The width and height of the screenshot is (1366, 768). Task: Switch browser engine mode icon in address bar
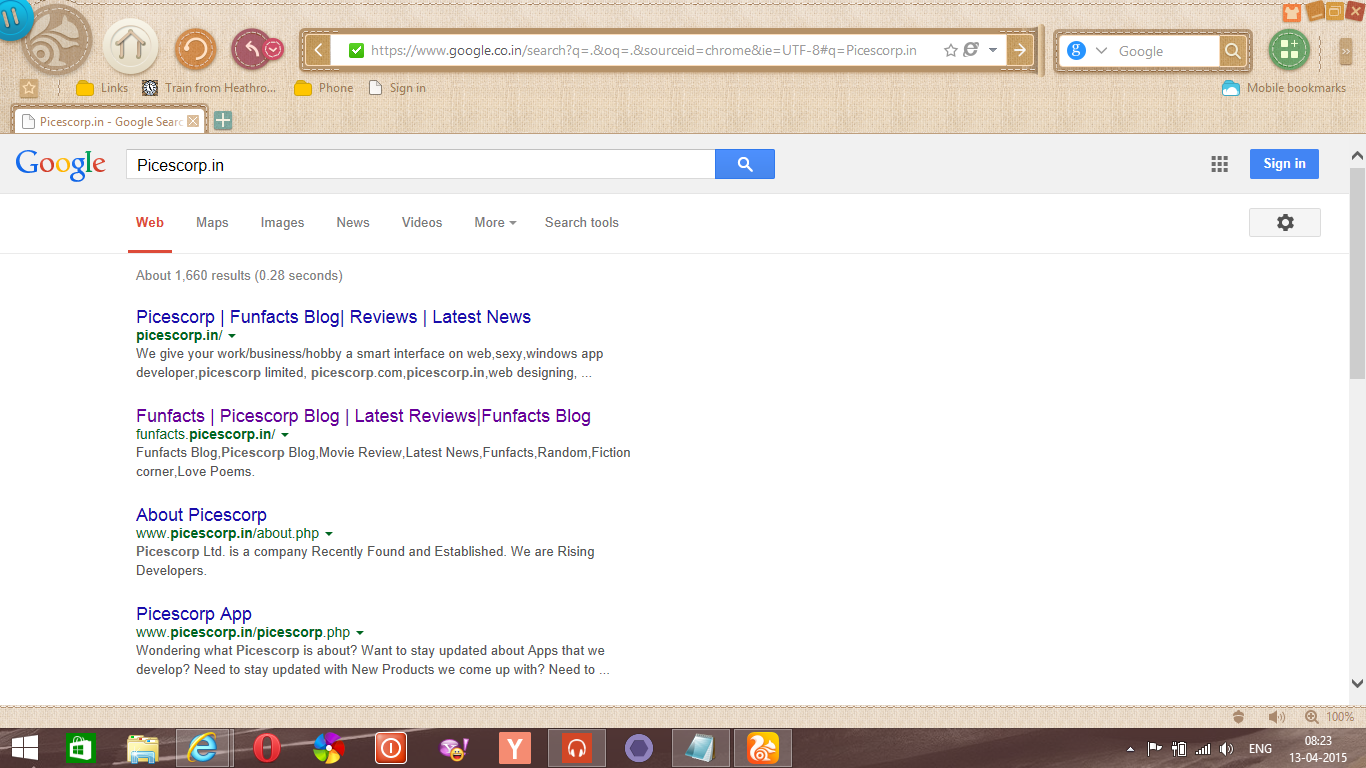pos(970,50)
